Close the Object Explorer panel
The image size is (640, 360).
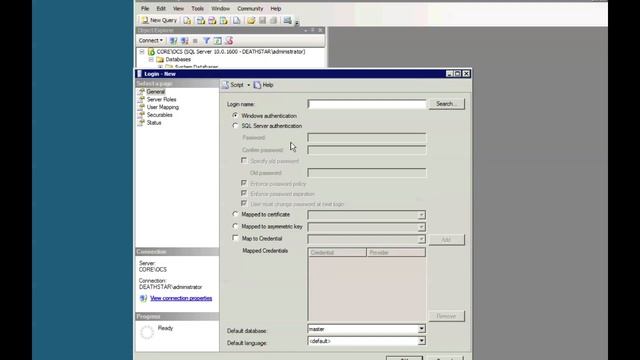point(320,30)
